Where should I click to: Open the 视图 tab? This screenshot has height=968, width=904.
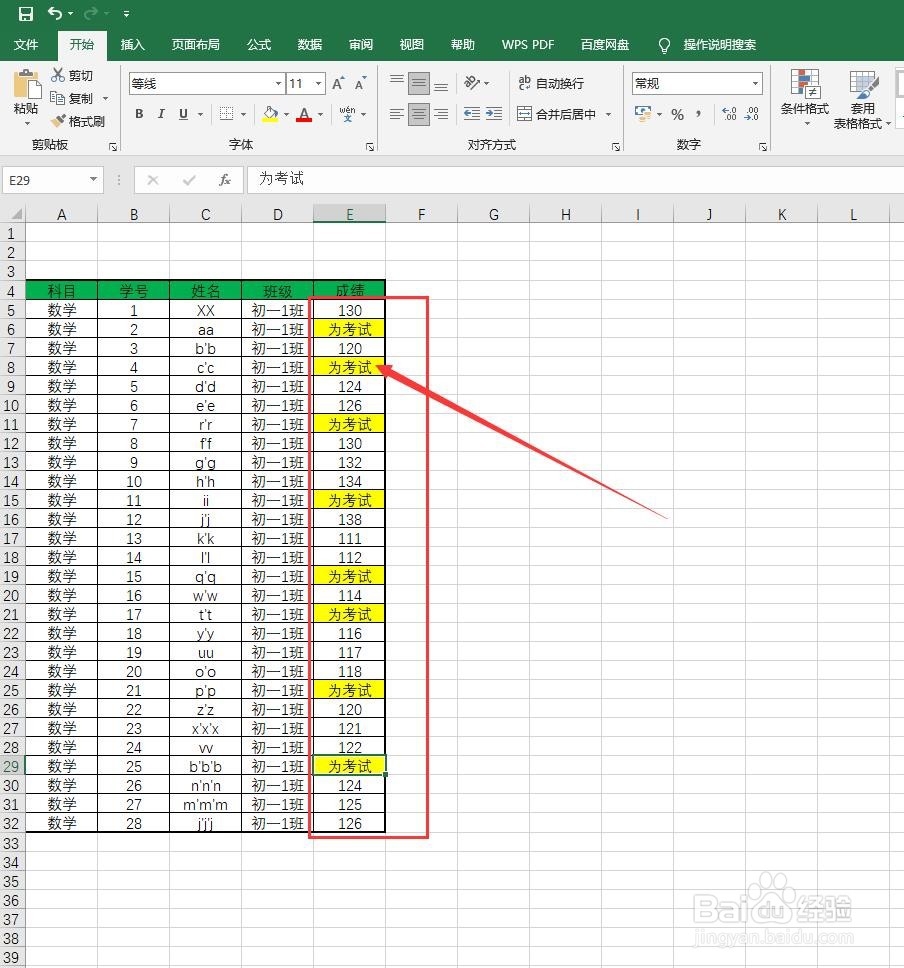pos(411,44)
